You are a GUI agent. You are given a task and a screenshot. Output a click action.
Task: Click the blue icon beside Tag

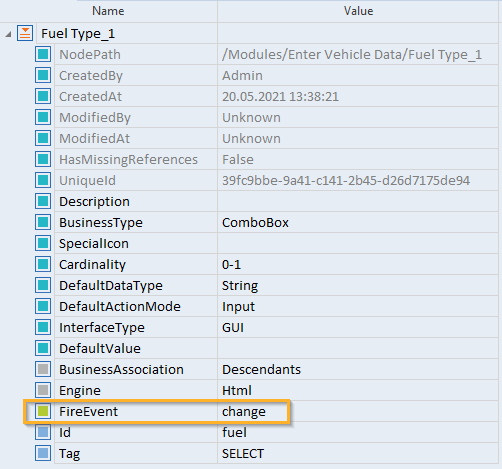pos(43,453)
